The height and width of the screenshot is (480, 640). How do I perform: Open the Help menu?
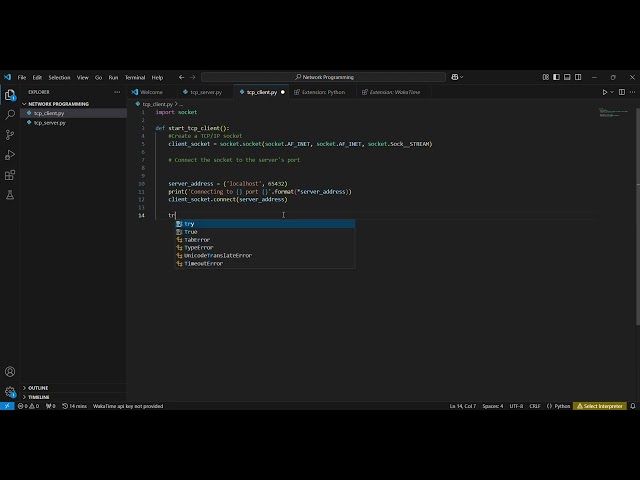click(x=157, y=77)
